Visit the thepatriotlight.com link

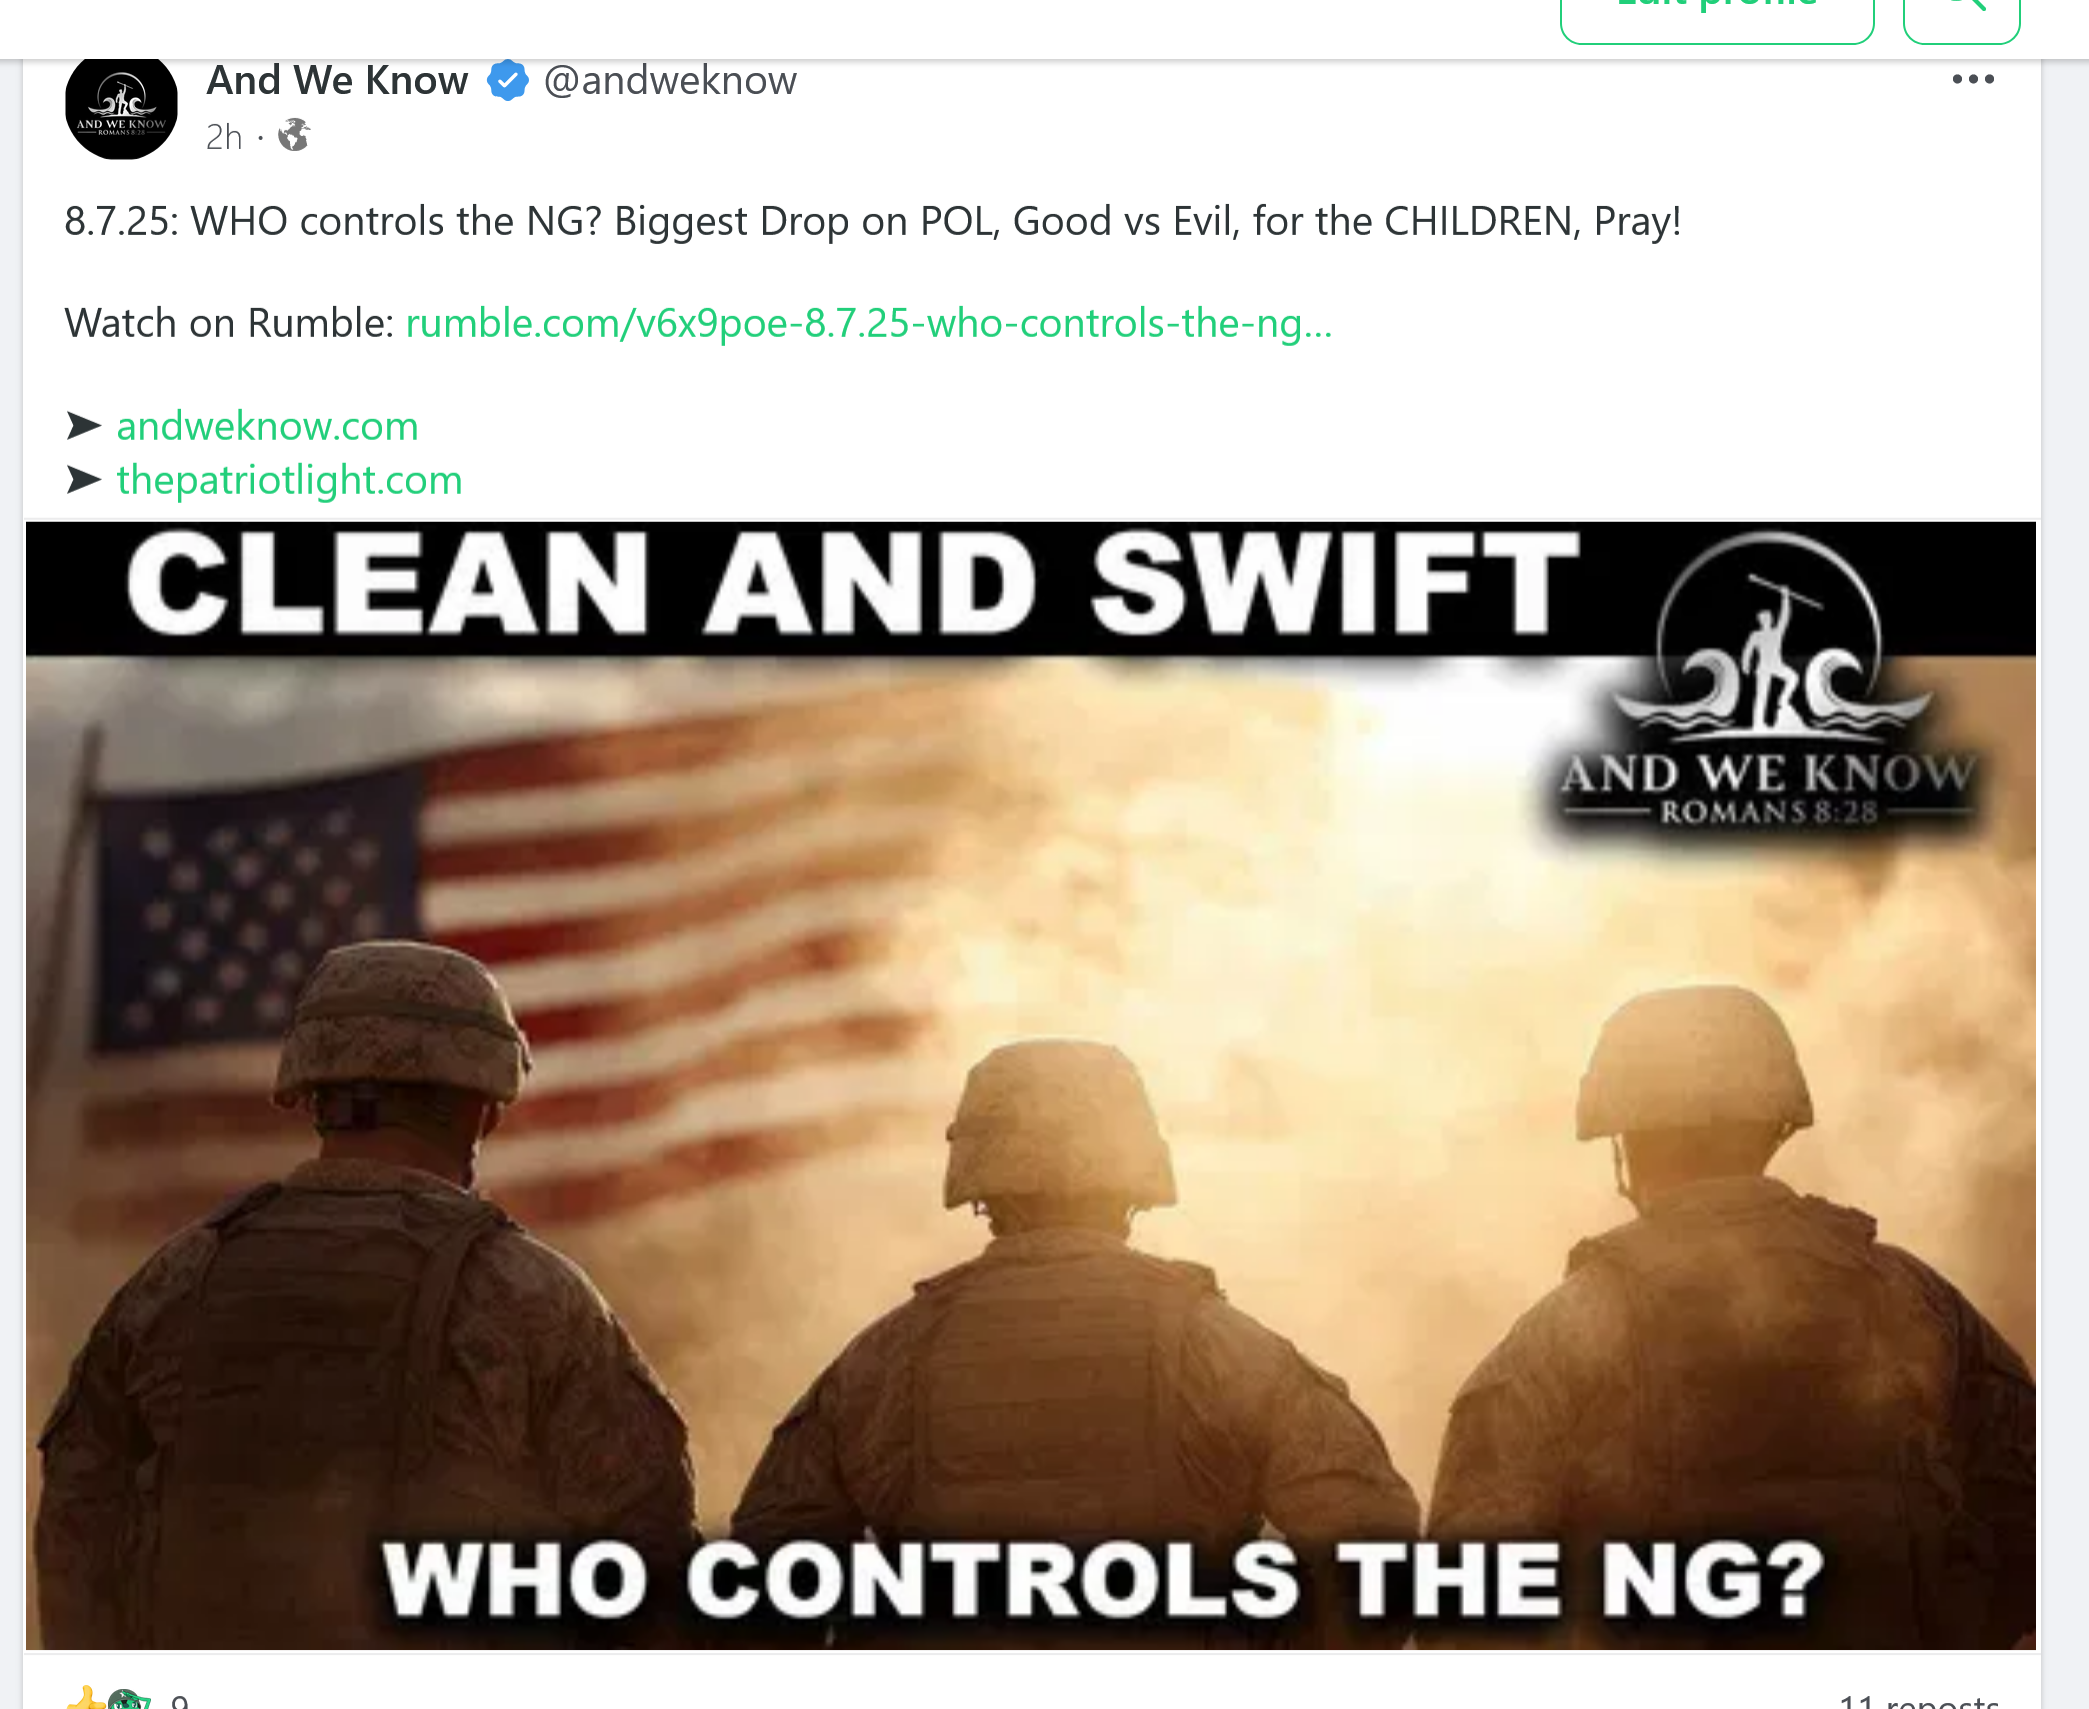pos(289,480)
